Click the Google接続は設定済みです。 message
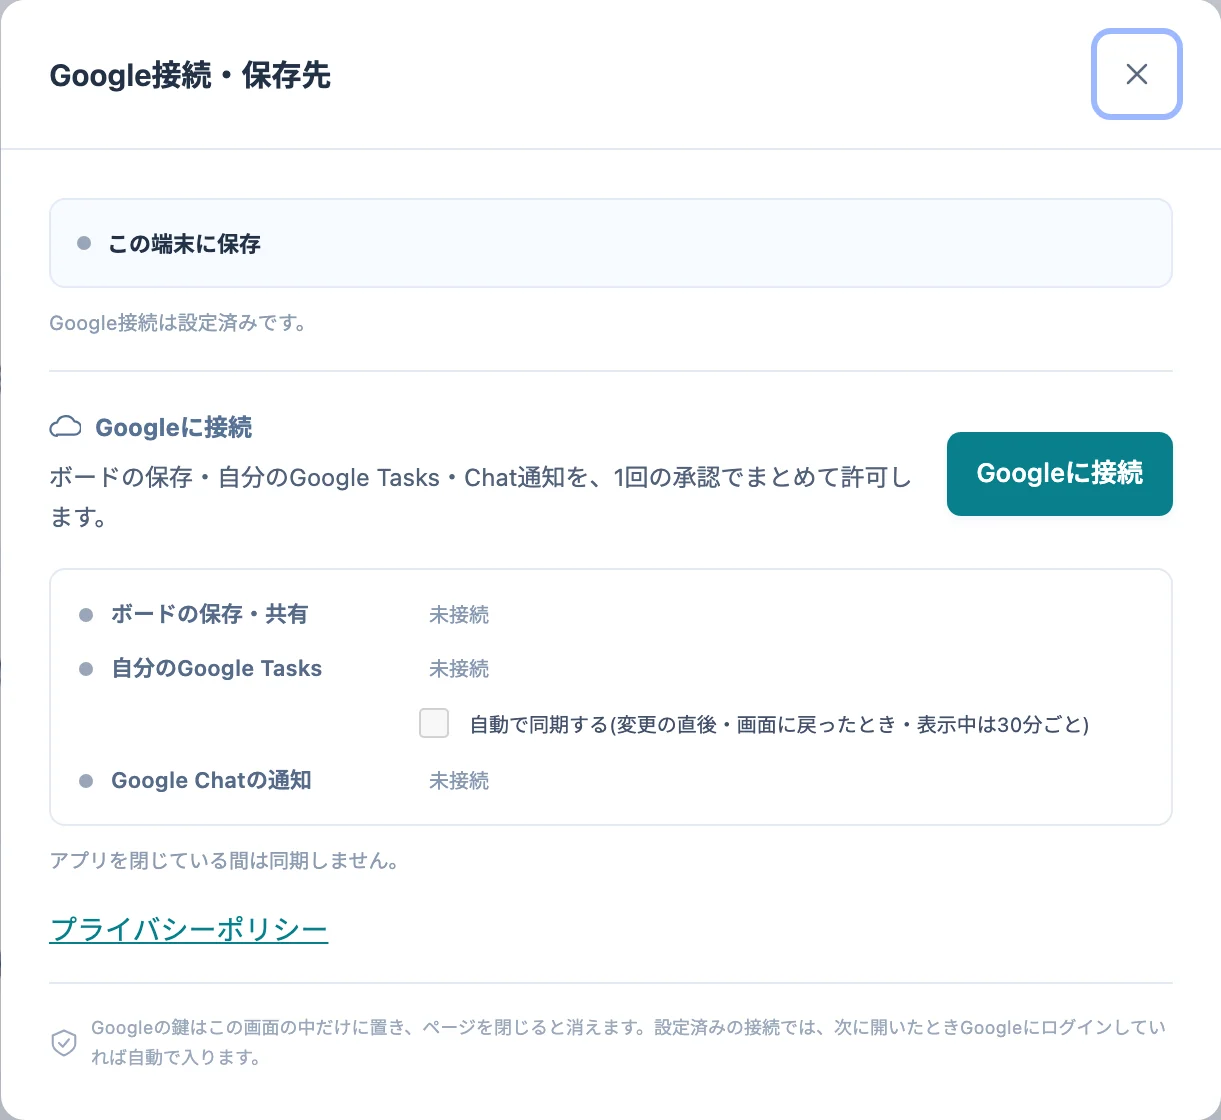The width and height of the screenshot is (1221, 1120). click(179, 324)
